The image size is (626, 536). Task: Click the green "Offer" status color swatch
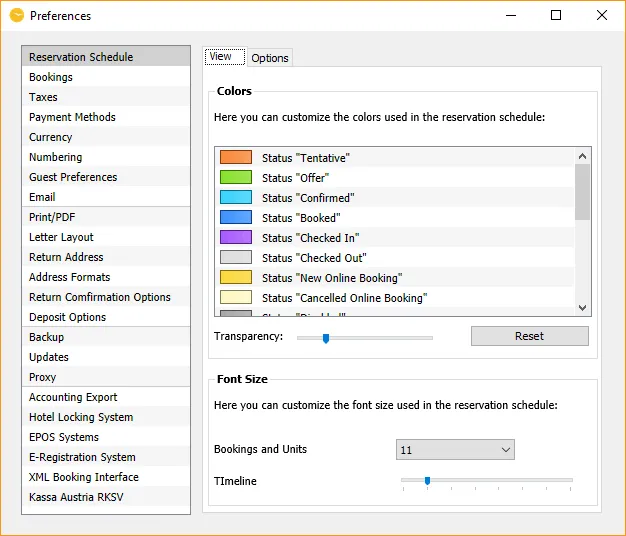pos(236,177)
